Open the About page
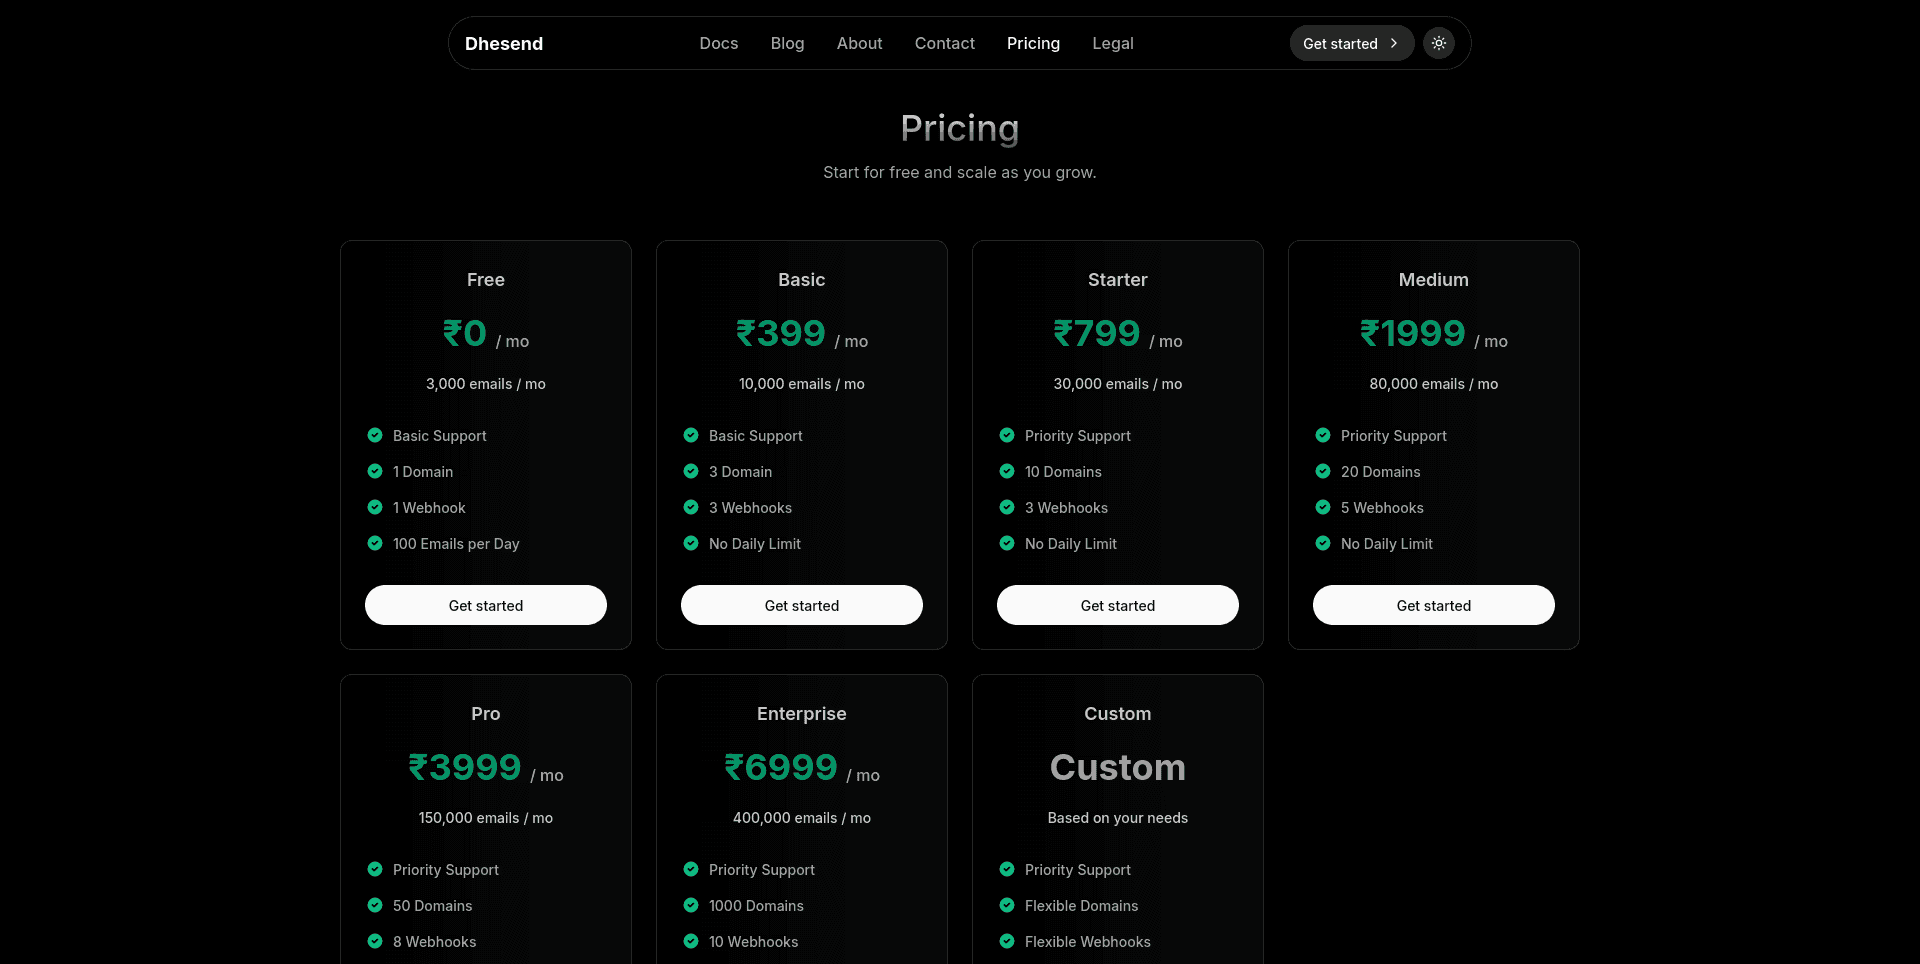 [859, 43]
